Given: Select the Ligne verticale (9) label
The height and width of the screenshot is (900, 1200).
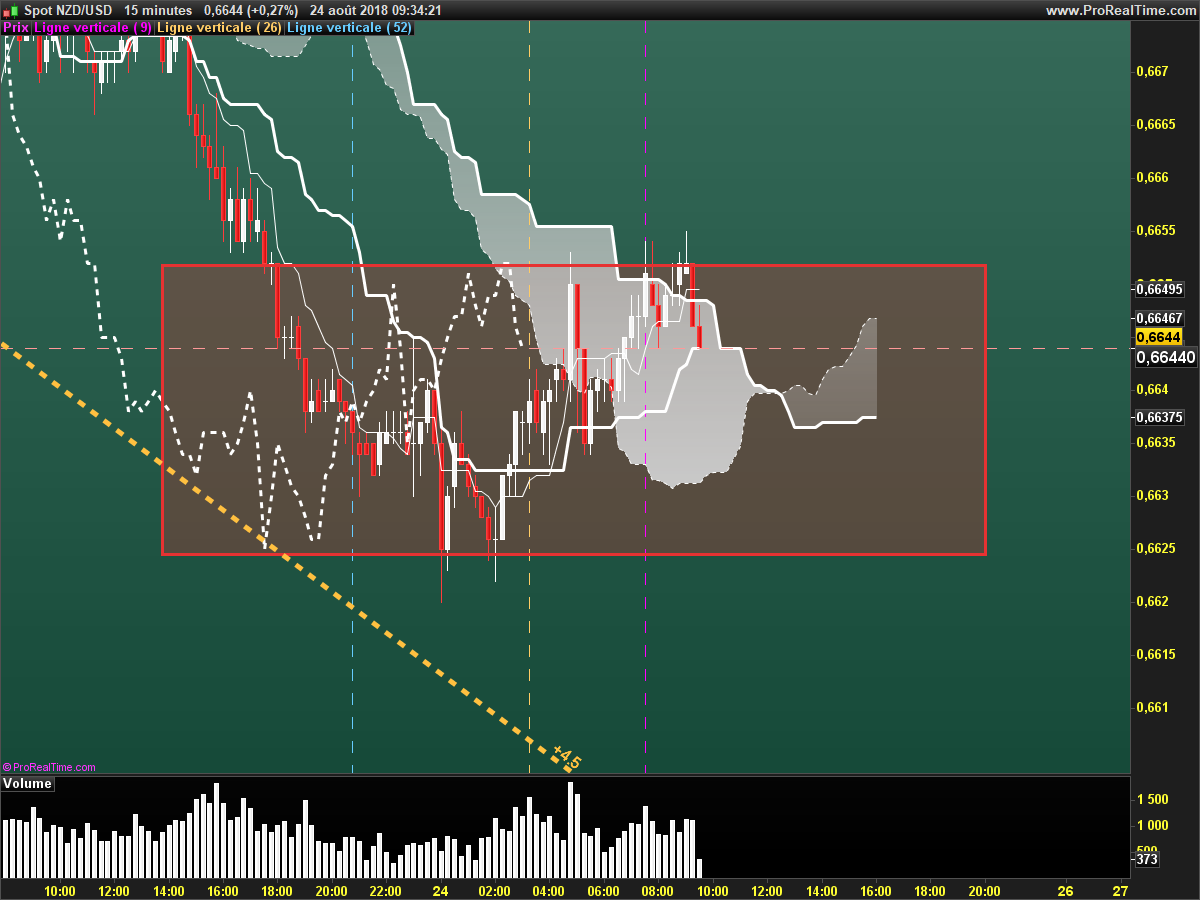Looking at the screenshot, I should click(93, 28).
